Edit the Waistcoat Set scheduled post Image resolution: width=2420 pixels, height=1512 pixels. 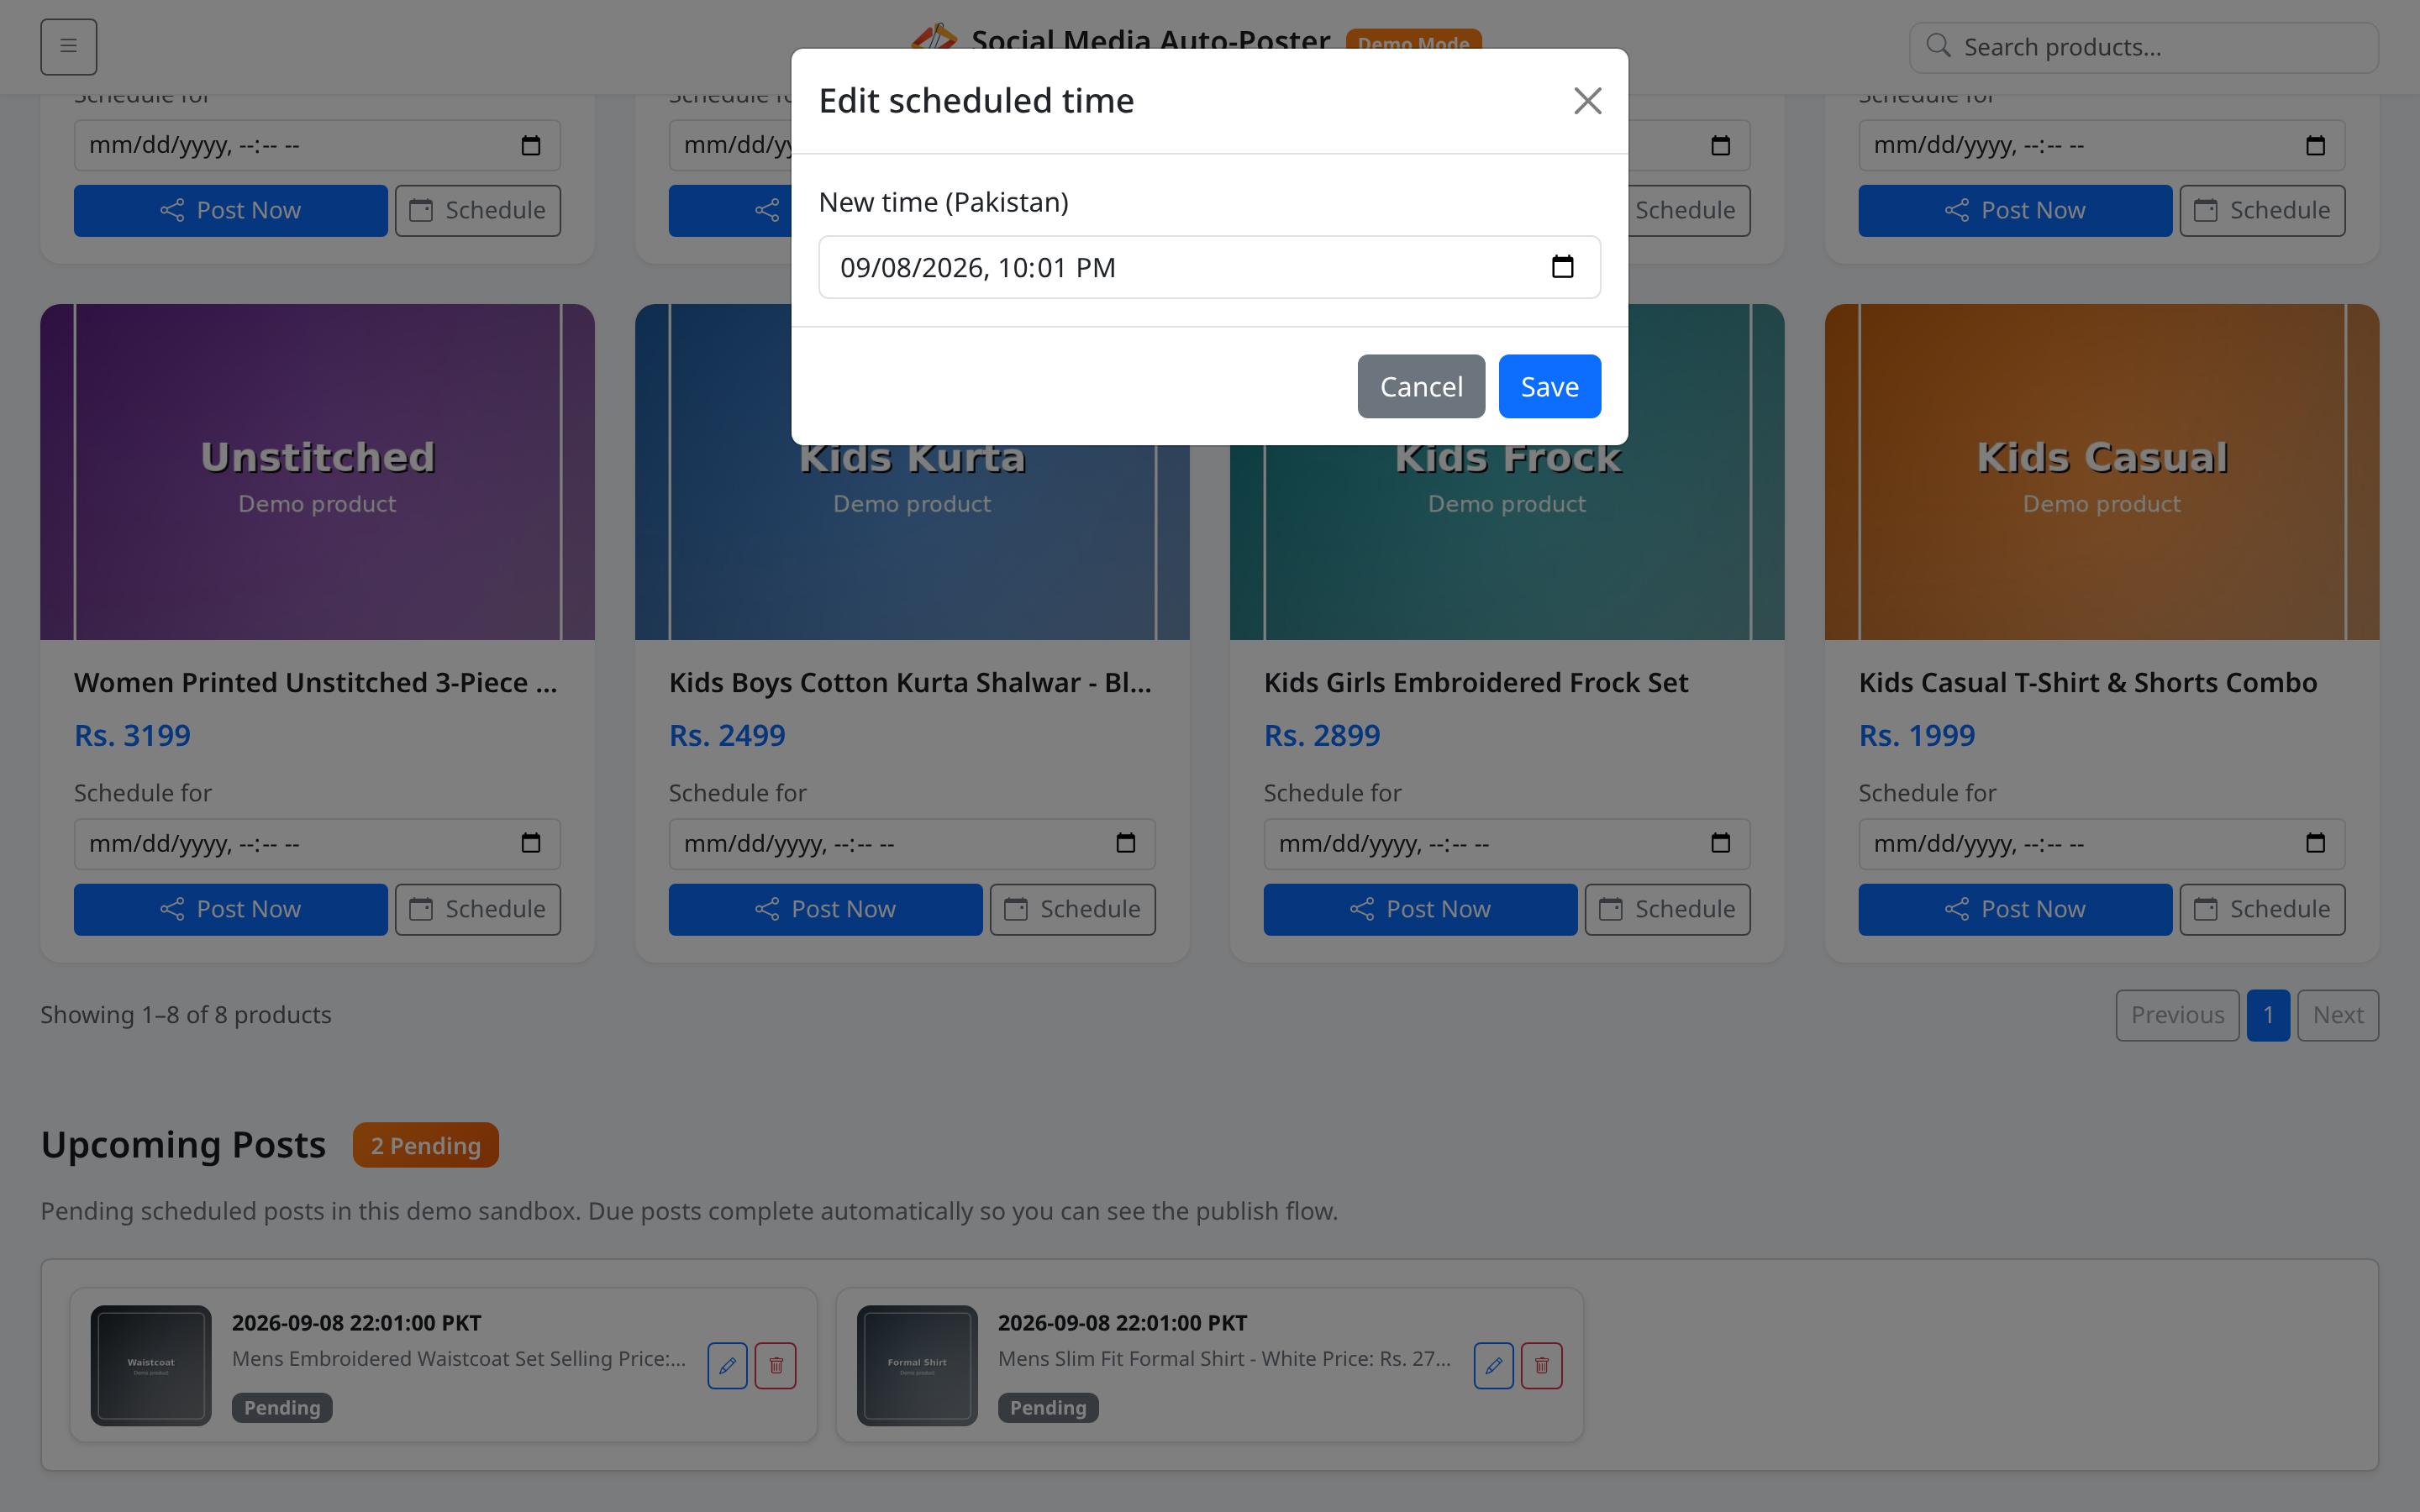tap(727, 1365)
